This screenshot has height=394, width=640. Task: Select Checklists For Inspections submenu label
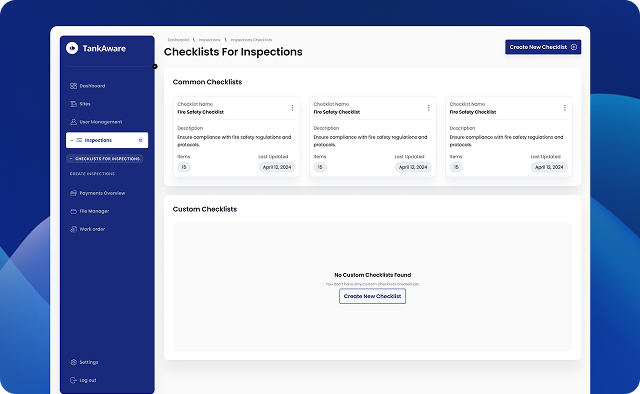[107, 158]
